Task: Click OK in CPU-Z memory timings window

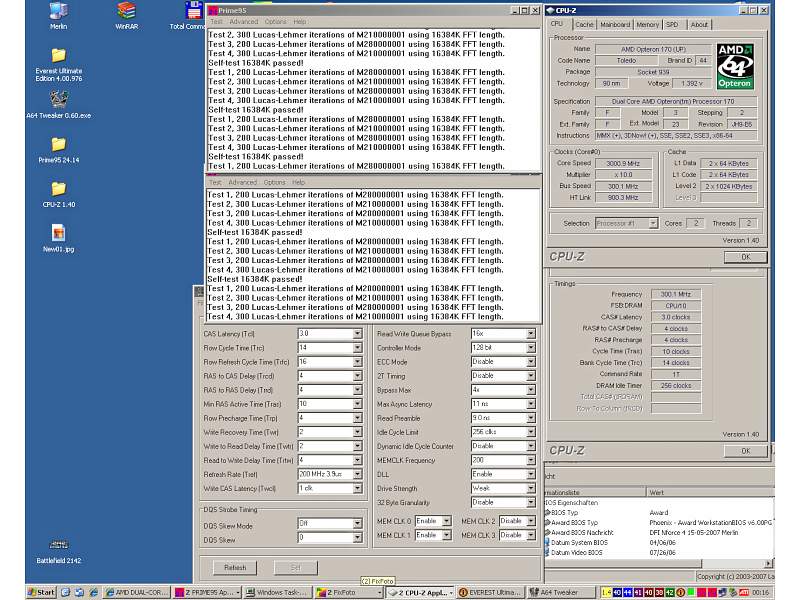Action: [x=745, y=451]
